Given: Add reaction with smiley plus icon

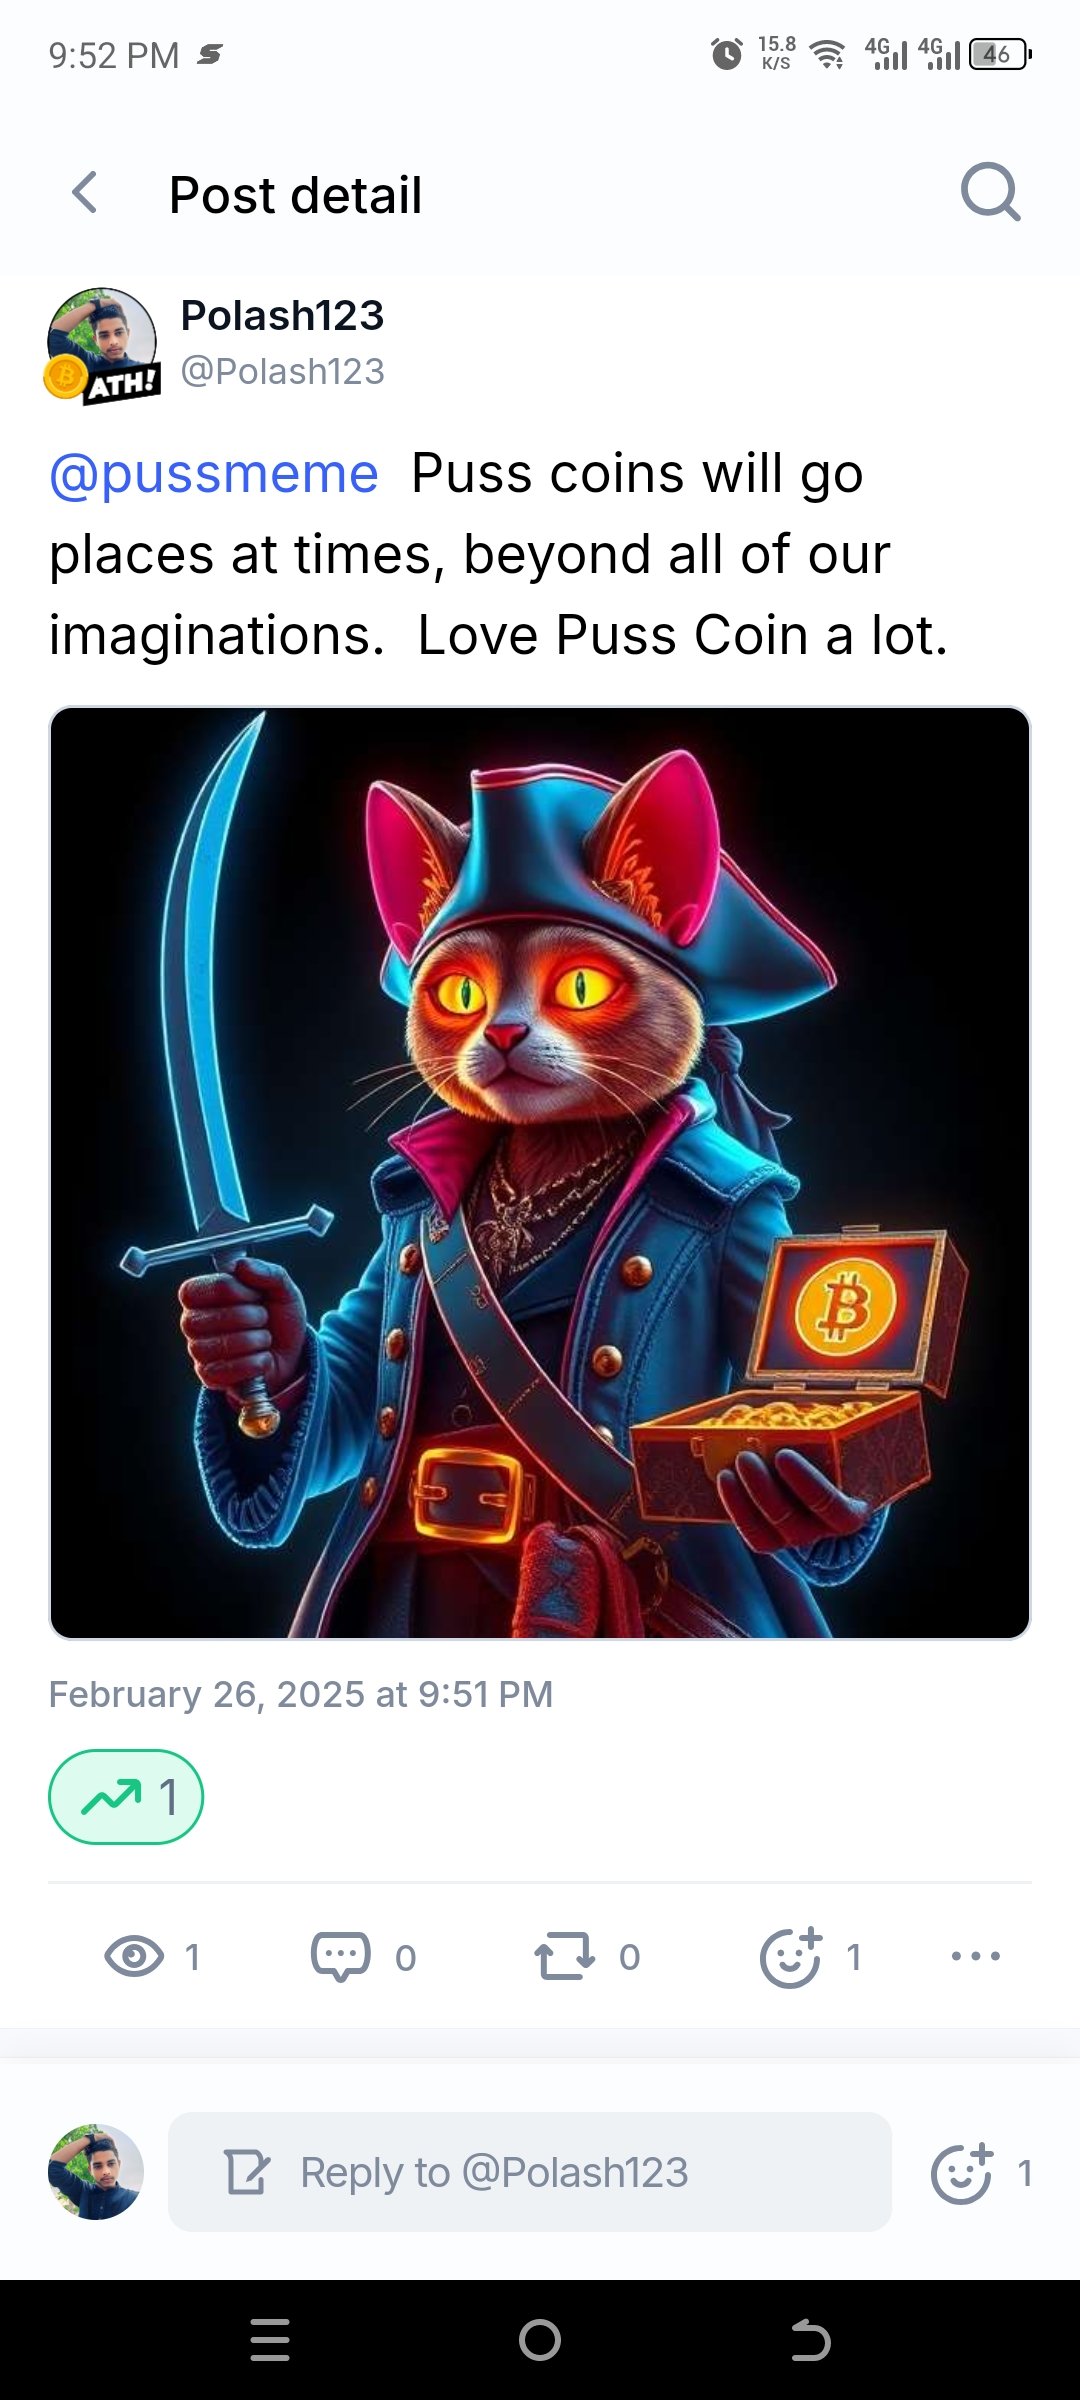Looking at the screenshot, I should (x=791, y=1956).
